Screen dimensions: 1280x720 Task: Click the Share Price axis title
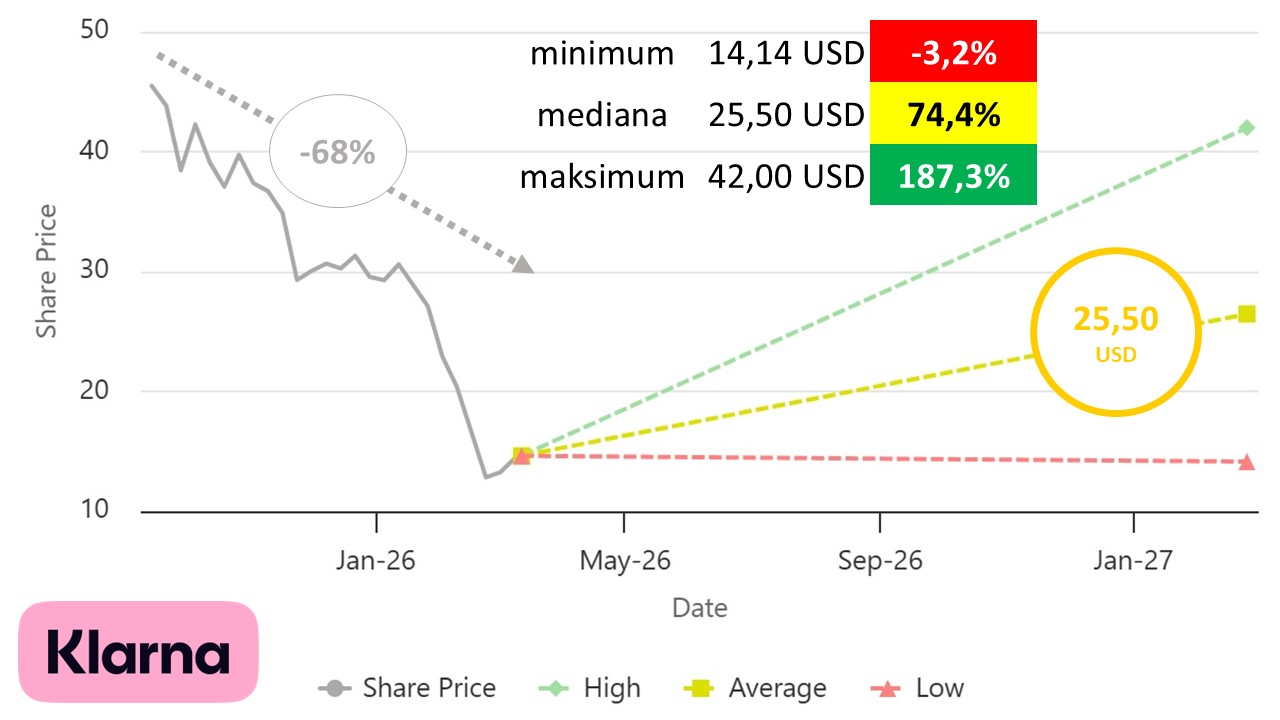[x=47, y=270]
